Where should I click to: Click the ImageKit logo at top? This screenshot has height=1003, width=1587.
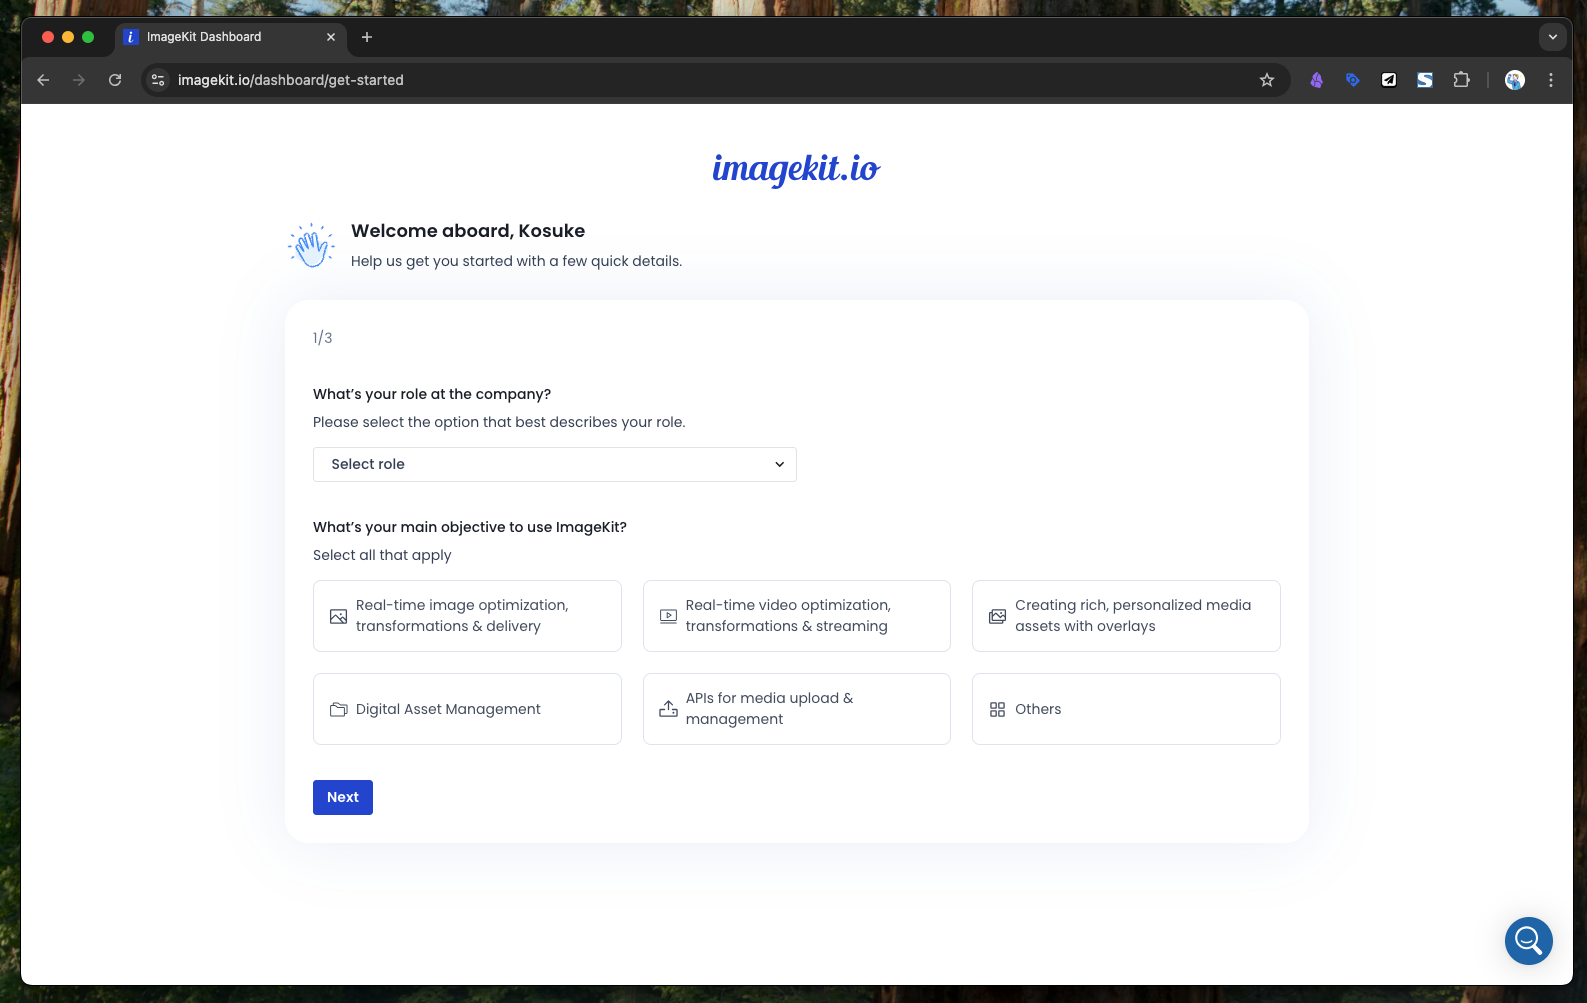tap(795, 169)
